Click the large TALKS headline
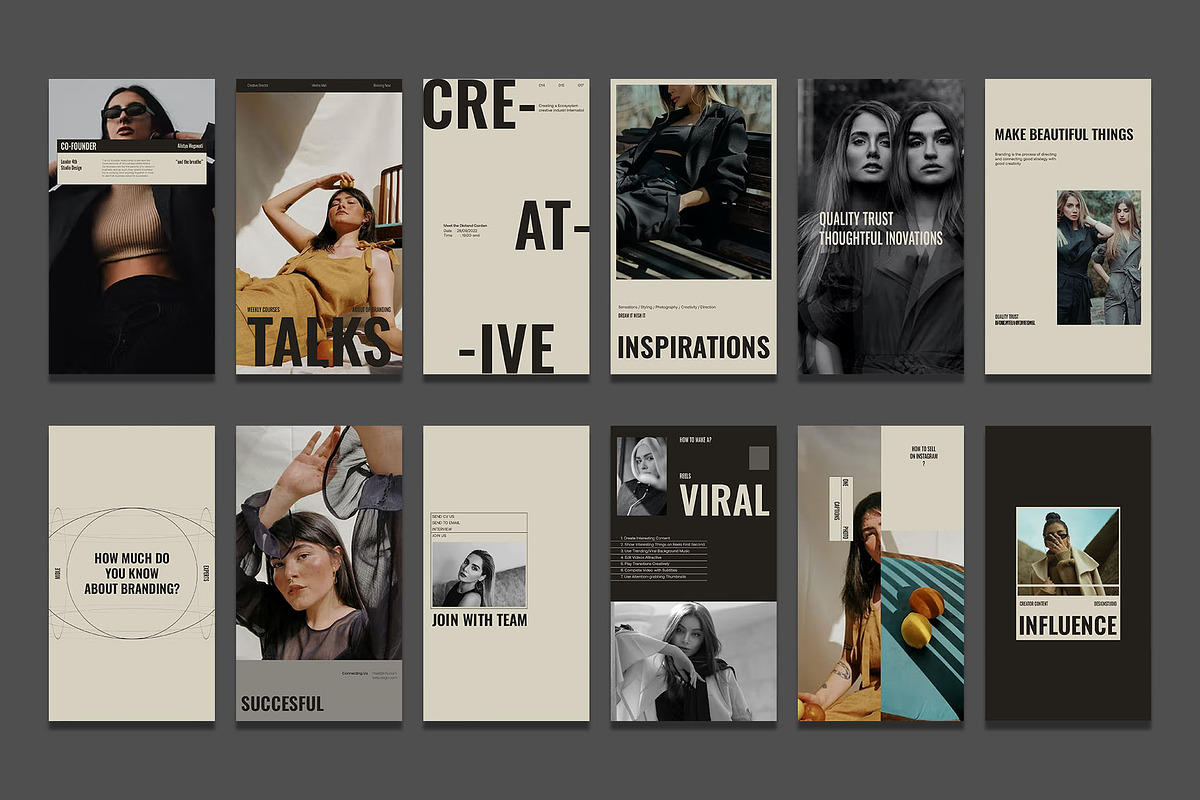Screen dimensions: 1200x800 pyautogui.click(x=319, y=340)
